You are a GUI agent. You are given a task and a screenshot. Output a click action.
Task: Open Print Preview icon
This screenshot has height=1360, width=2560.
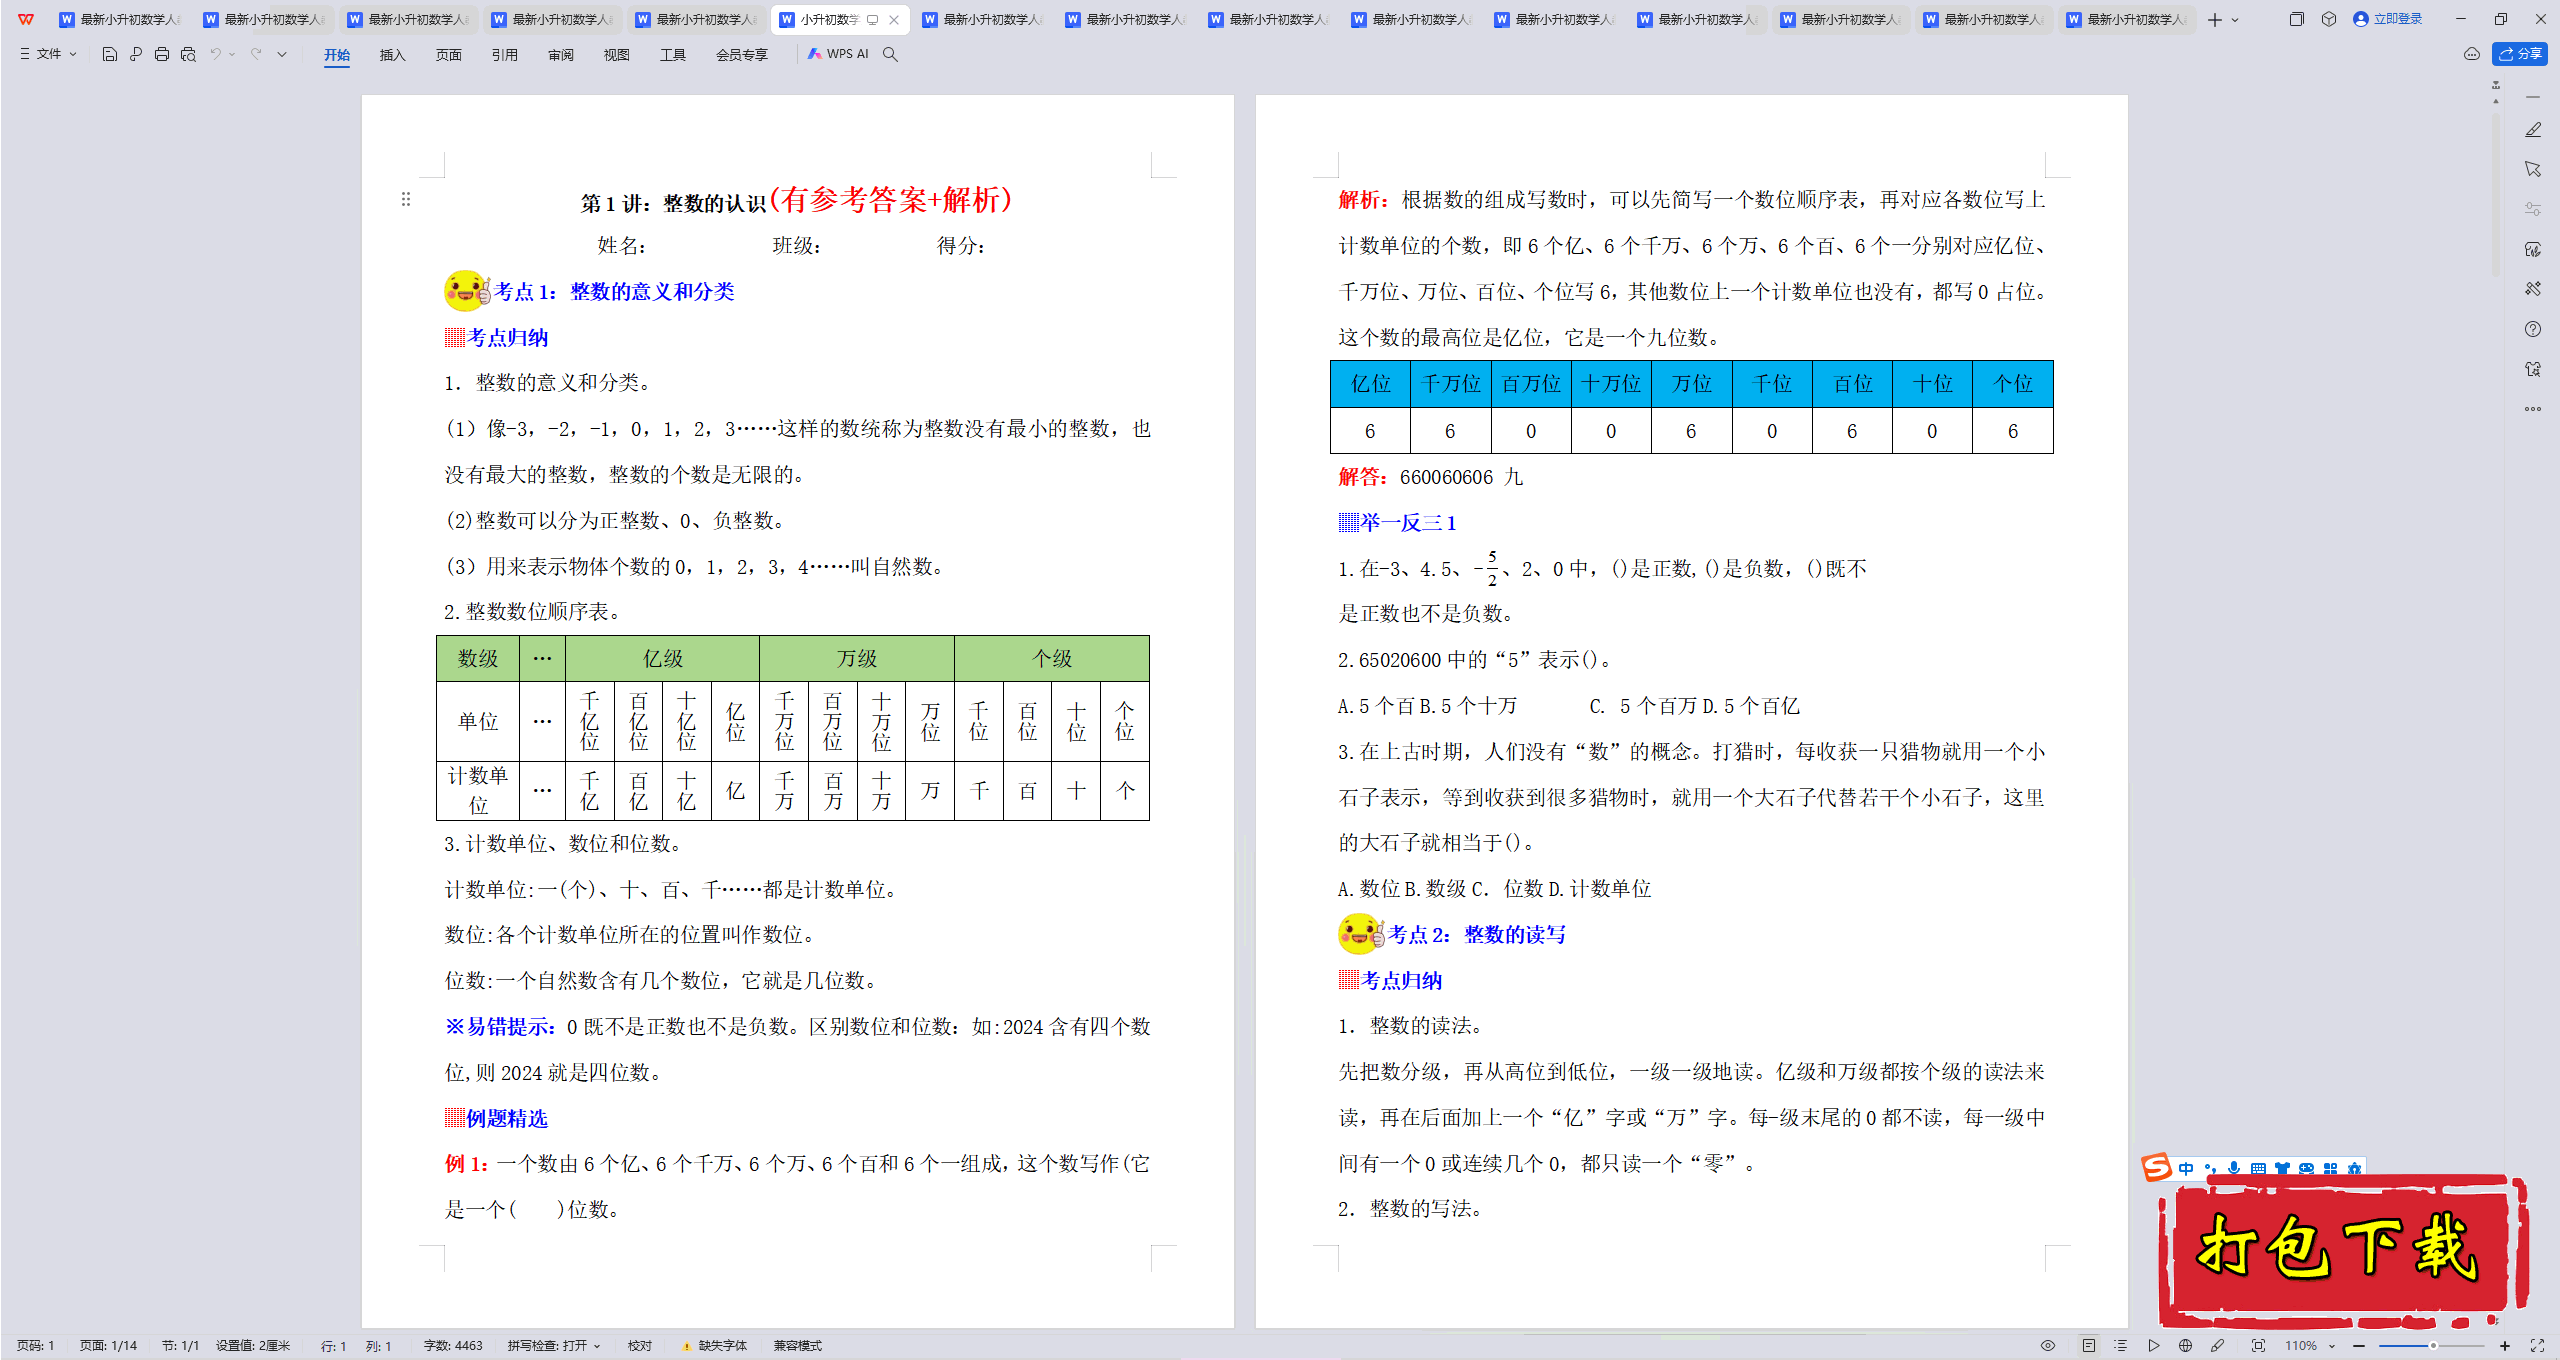[x=188, y=55]
